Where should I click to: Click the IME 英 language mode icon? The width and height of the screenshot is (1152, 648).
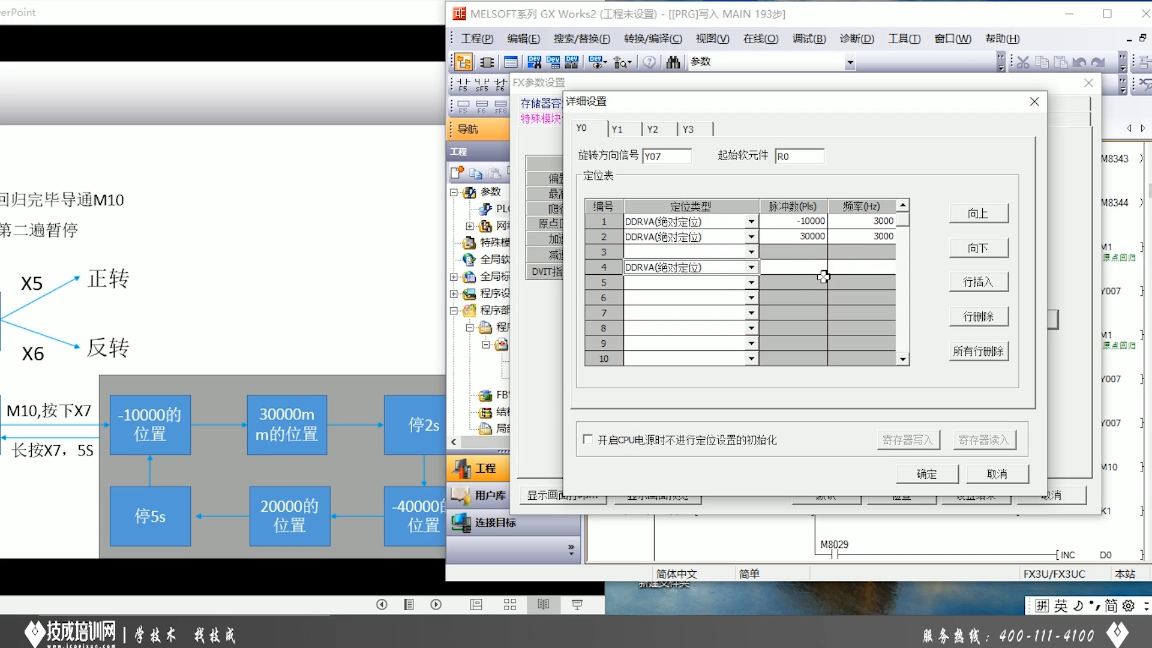(1061, 606)
